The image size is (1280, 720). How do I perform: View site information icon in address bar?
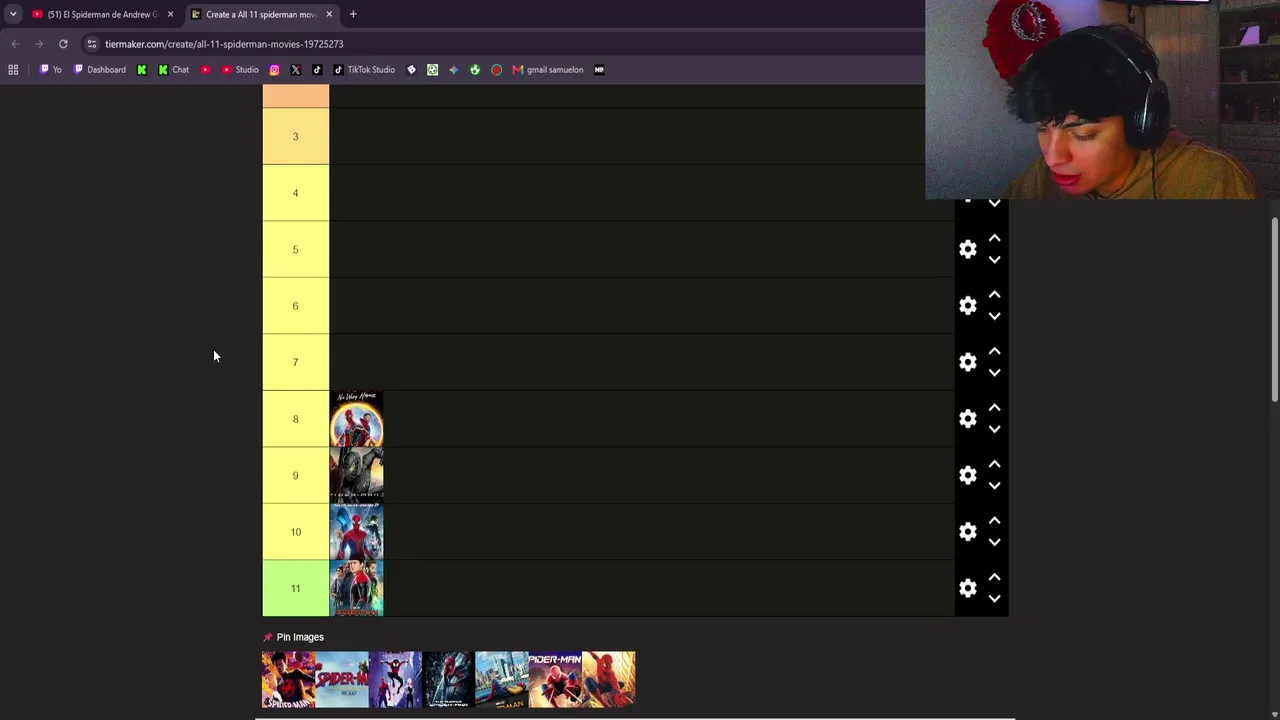pyautogui.click(x=91, y=44)
